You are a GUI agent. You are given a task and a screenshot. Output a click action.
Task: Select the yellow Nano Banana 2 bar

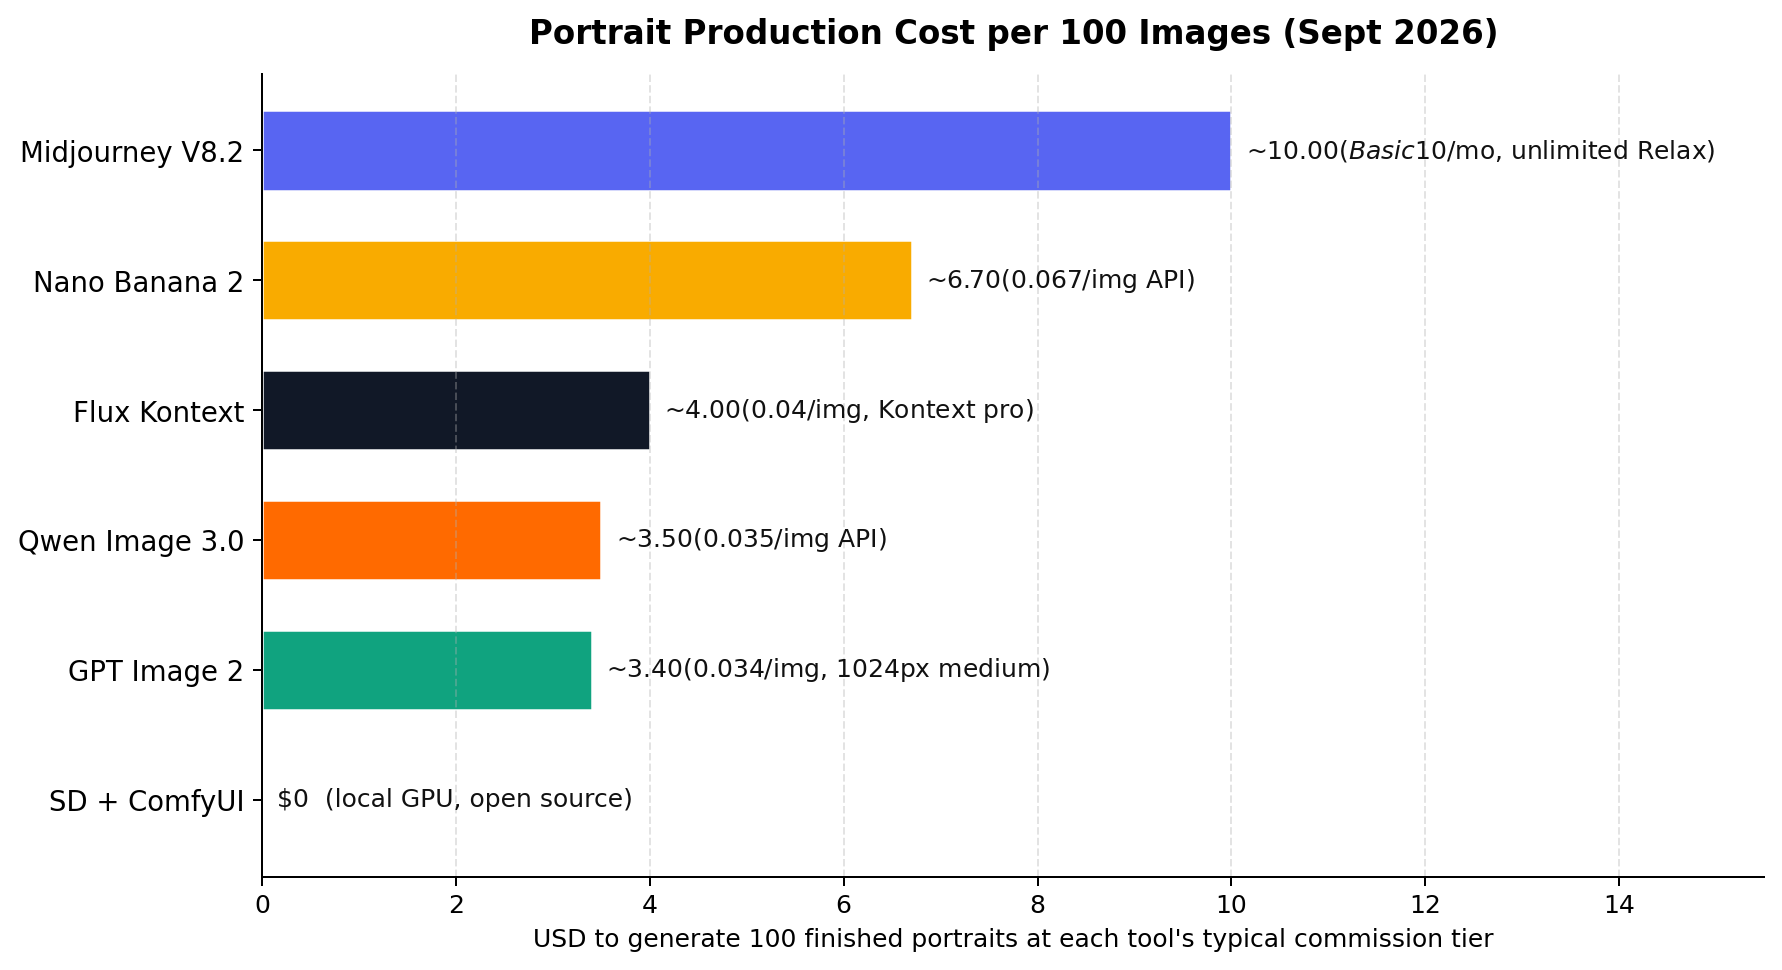pyautogui.click(x=587, y=281)
